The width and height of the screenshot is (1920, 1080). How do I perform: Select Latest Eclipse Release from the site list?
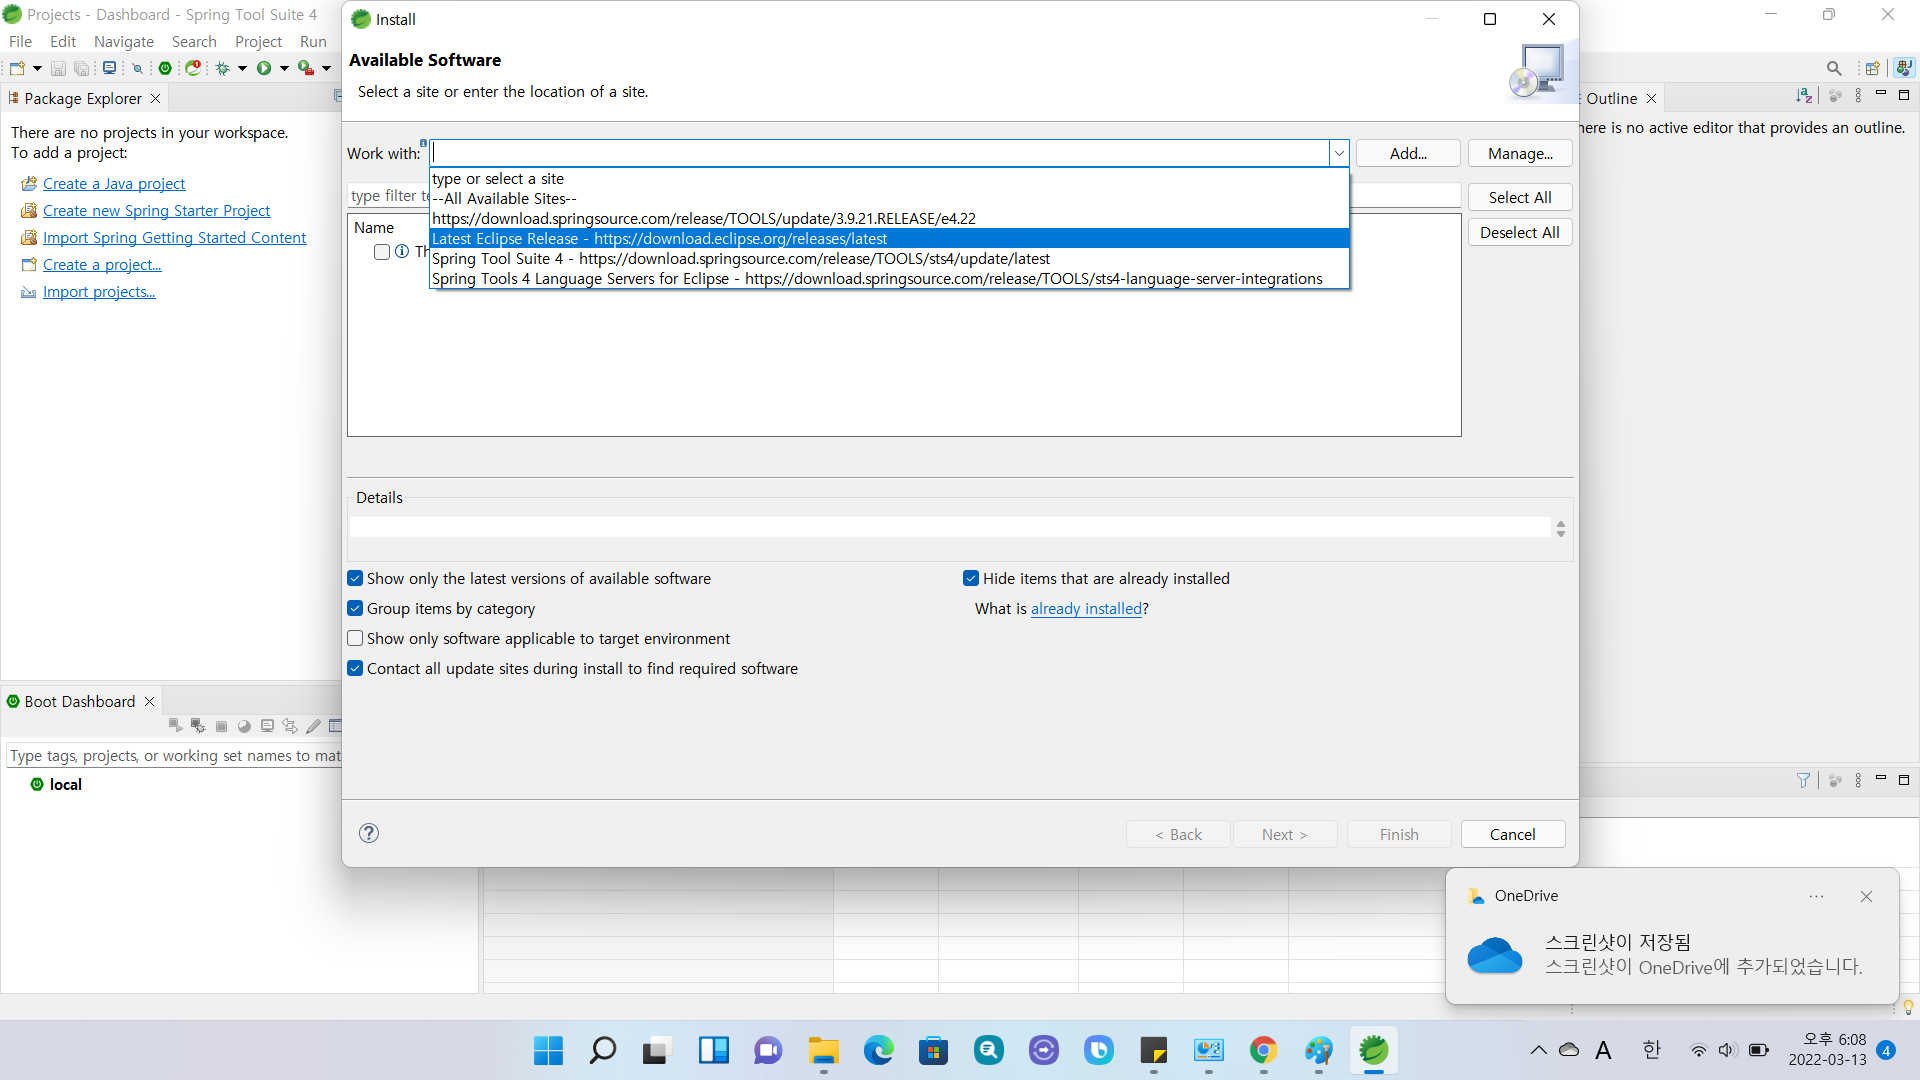(660, 238)
